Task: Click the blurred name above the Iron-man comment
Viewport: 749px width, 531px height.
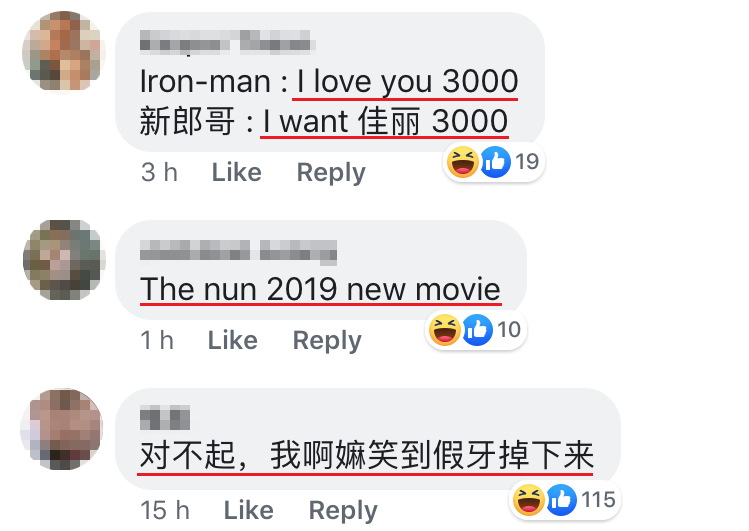Action: coord(227,41)
